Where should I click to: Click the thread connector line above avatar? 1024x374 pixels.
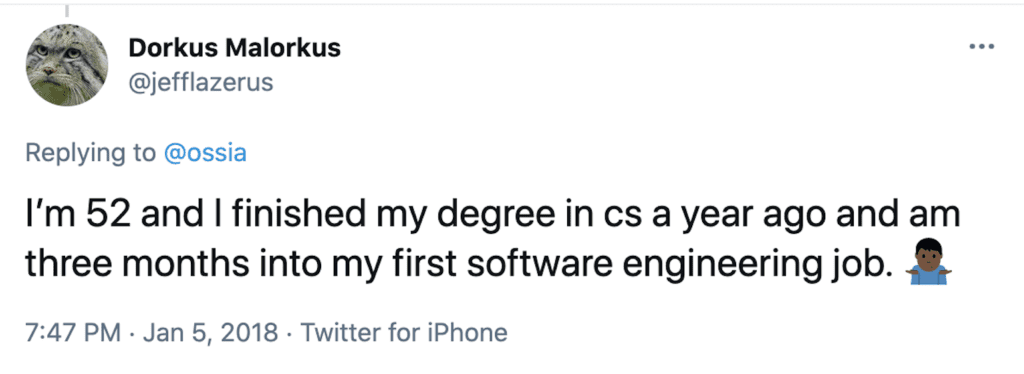tap(67, 10)
